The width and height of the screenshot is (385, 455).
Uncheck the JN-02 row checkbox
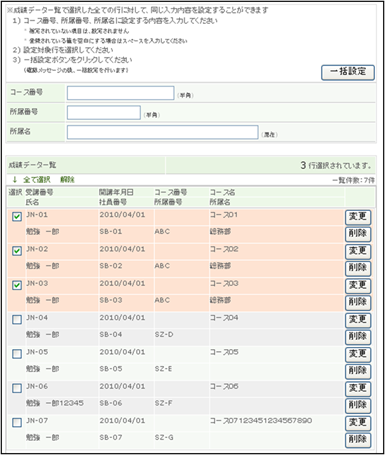[x=17, y=251]
